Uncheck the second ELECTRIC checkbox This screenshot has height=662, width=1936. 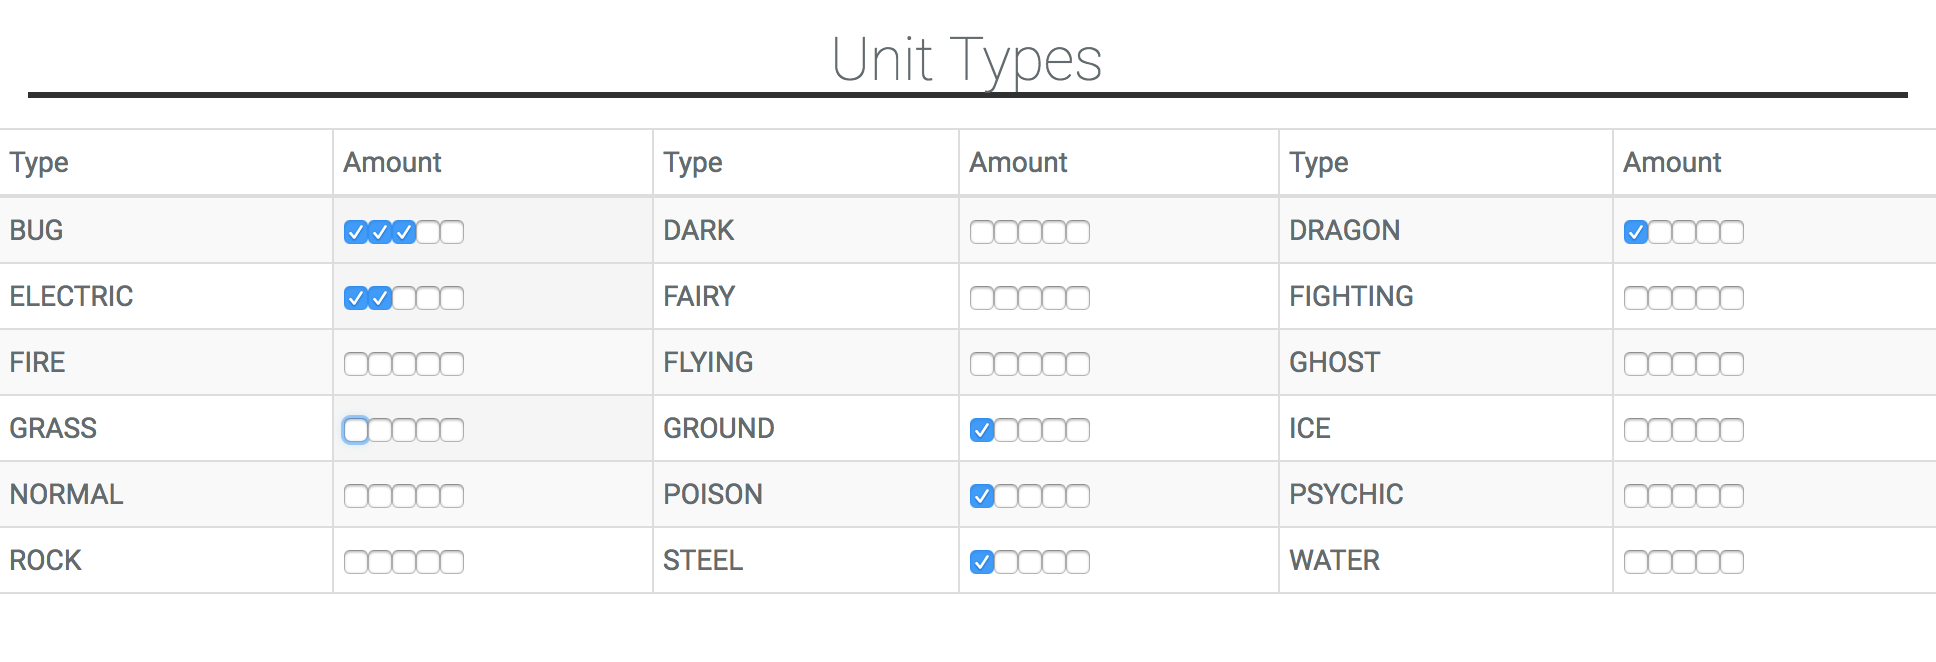380,298
